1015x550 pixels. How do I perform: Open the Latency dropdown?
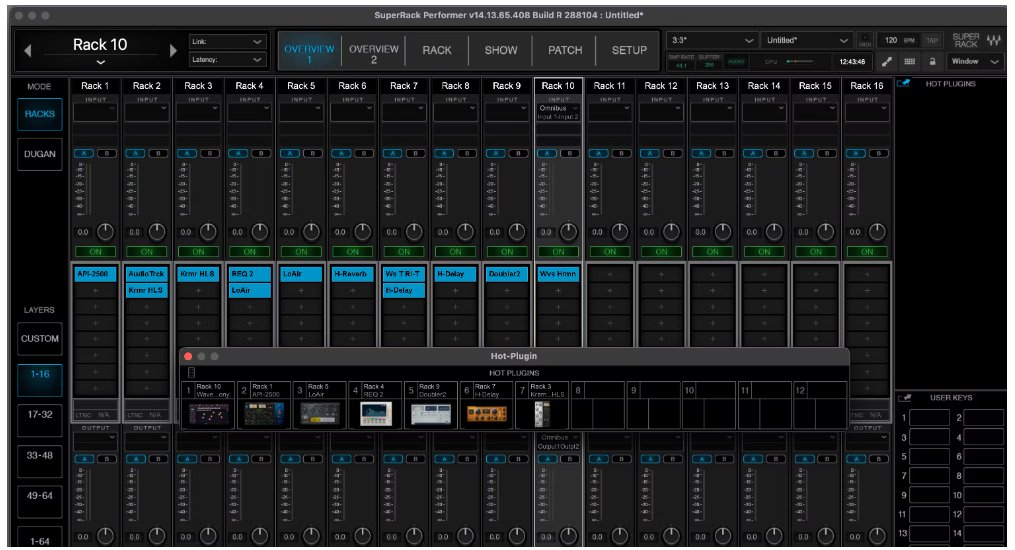click(228, 60)
